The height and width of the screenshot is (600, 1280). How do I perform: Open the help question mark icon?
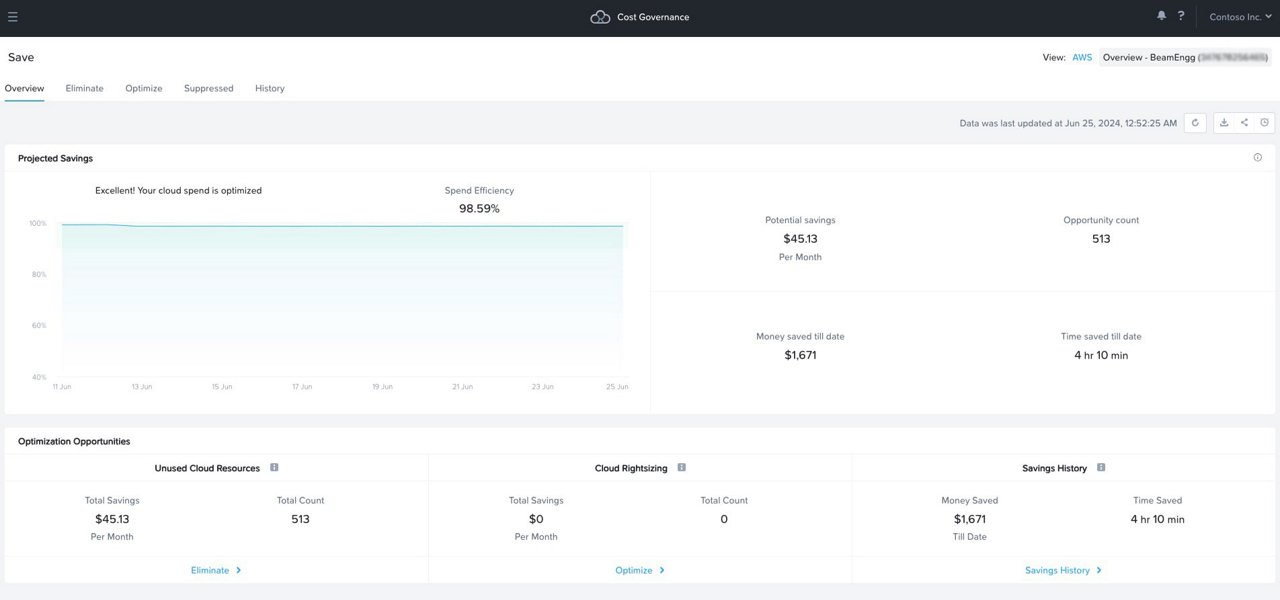(1180, 15)
